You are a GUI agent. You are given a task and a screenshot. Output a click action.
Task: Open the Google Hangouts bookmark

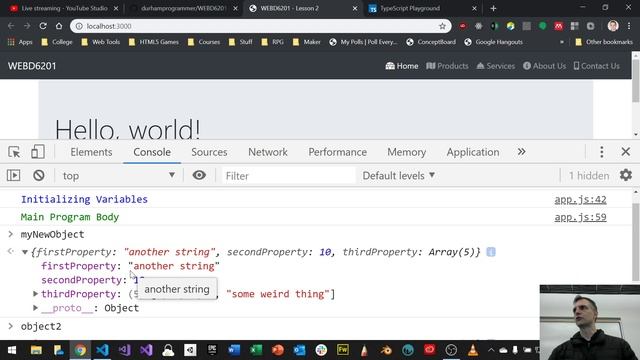(493, 42)
